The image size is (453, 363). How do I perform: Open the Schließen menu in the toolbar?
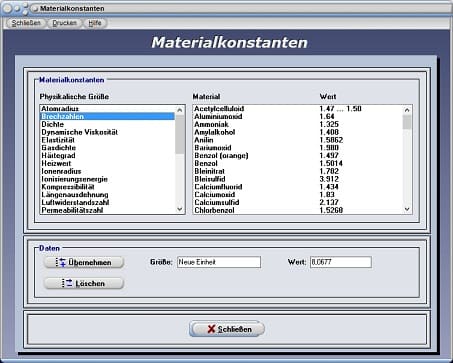(26, 23)
